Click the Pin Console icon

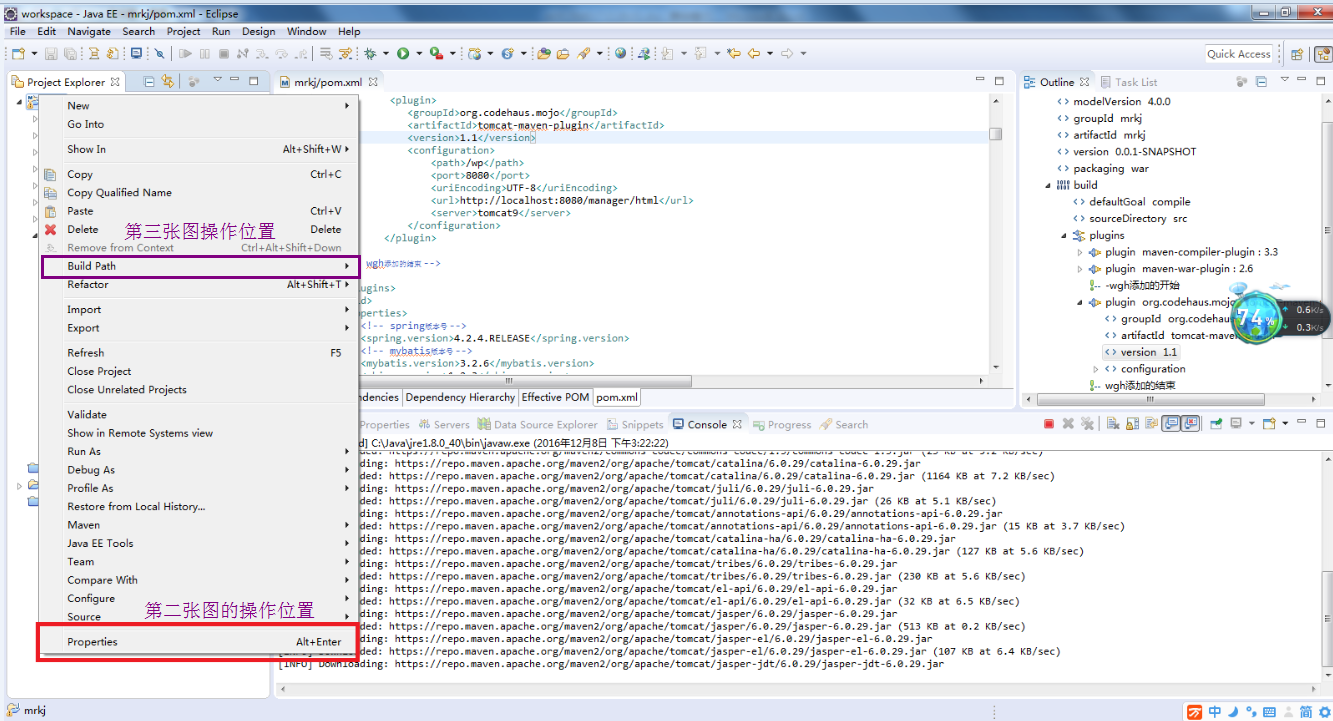(x=1216, y=424)
